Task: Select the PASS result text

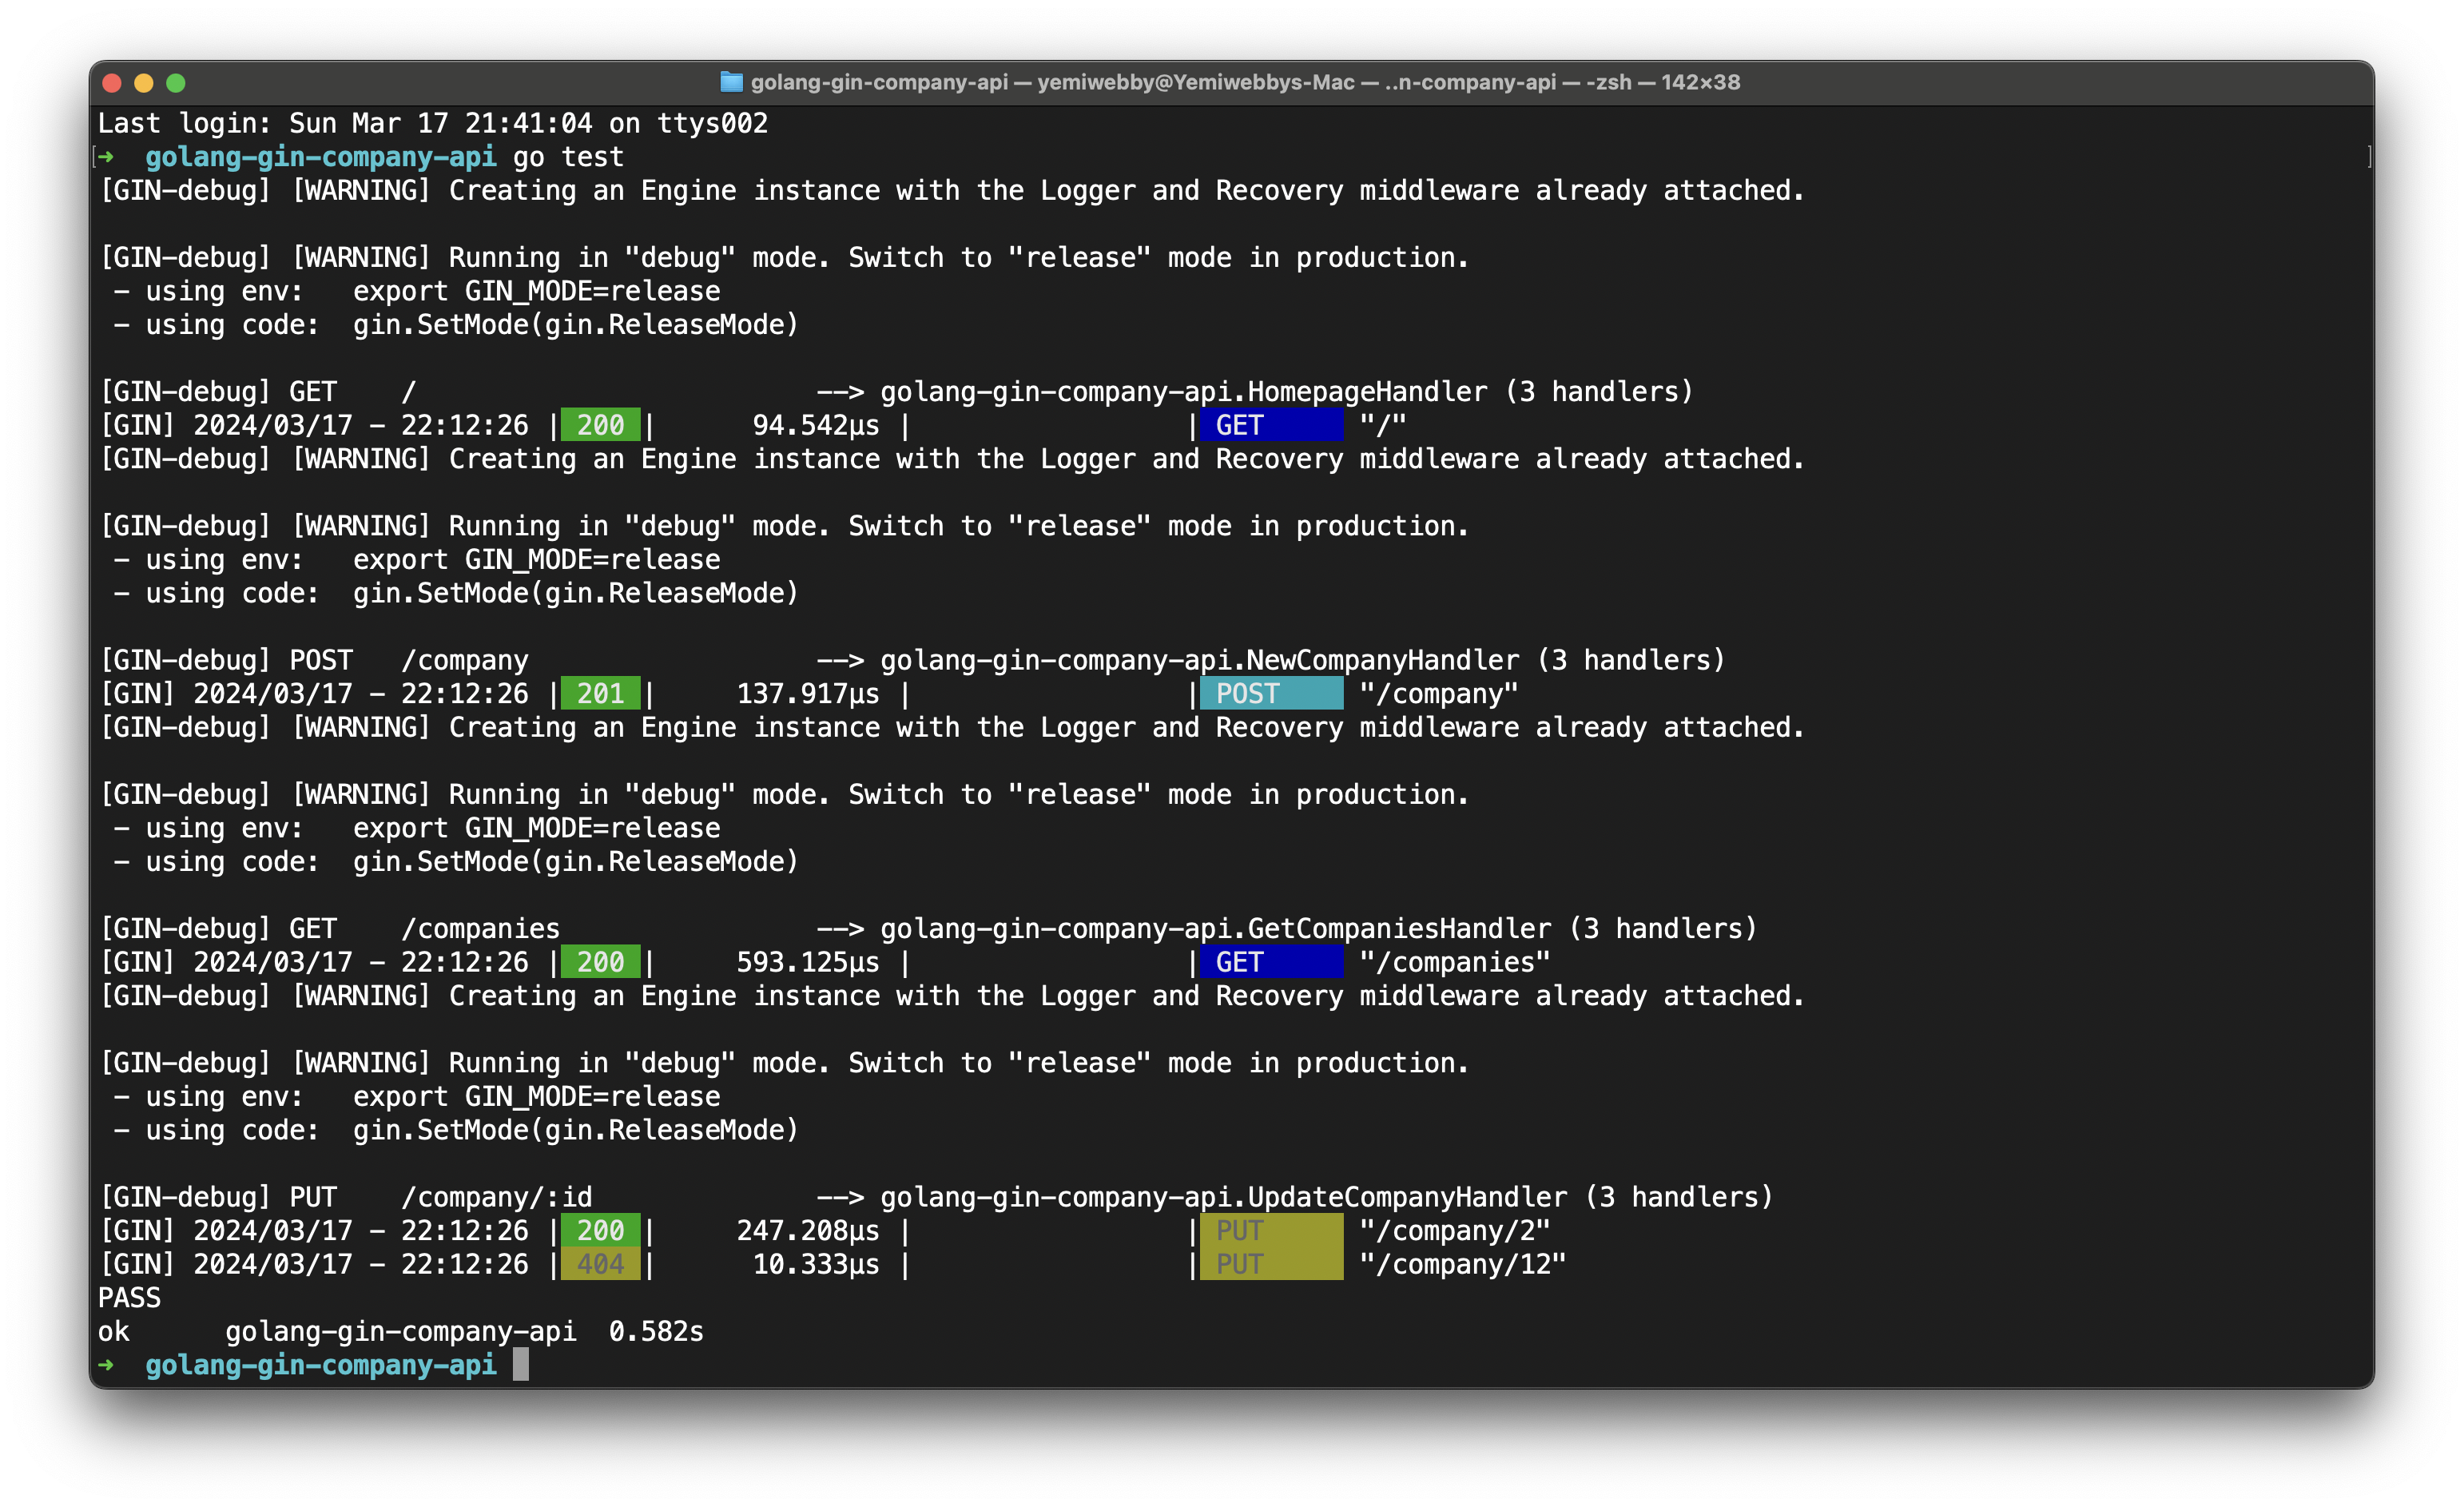Action: click(129, 1297)
